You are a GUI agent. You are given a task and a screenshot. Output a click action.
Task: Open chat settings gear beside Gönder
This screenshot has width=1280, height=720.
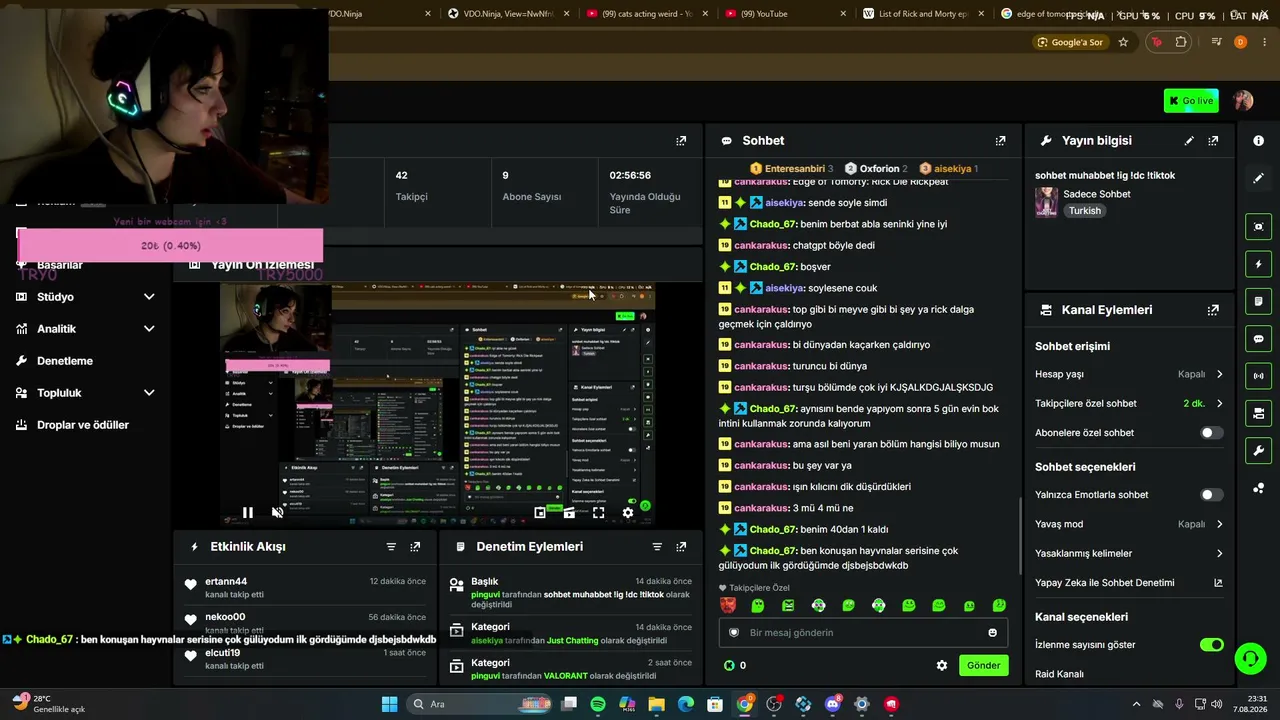coord(941,665)
